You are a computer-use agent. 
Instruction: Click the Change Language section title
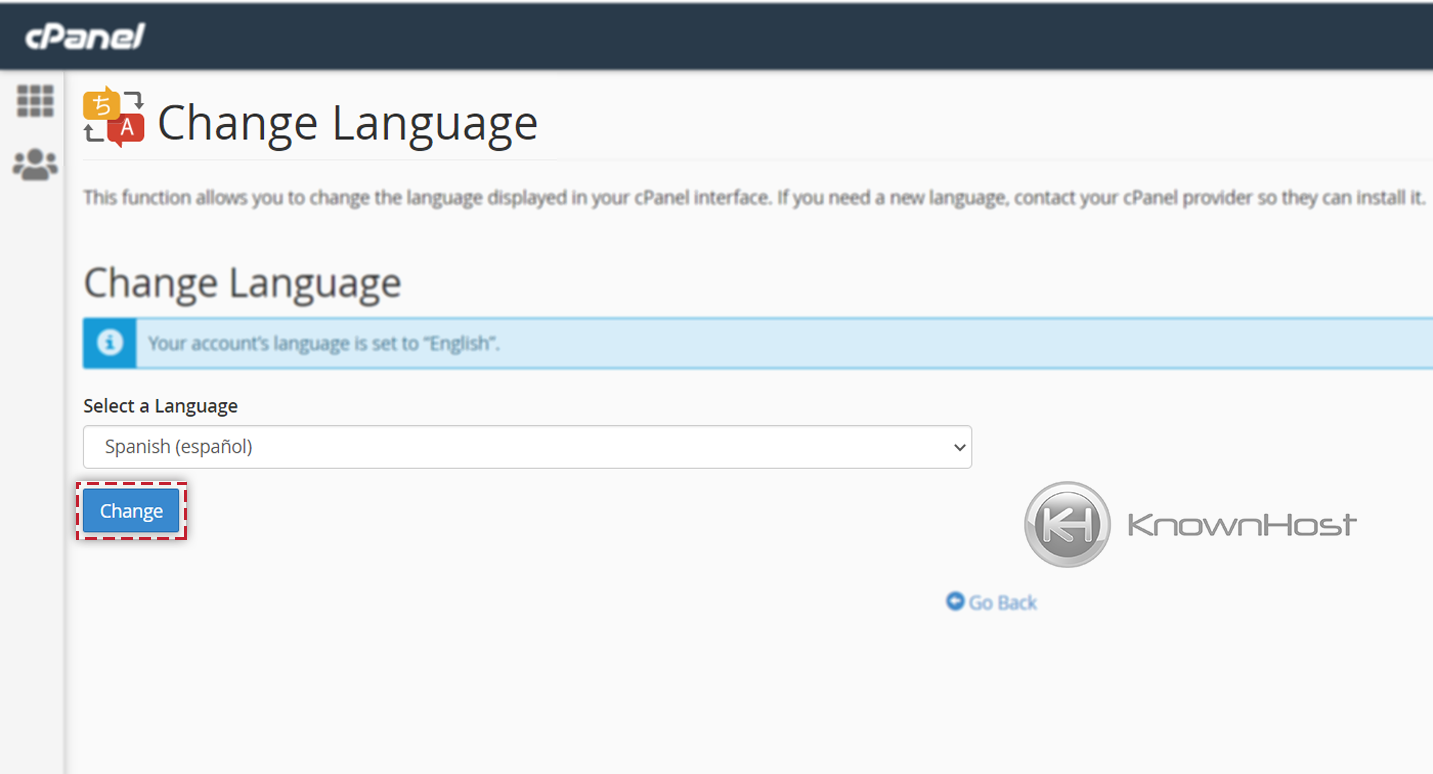[x=242, y=283]
